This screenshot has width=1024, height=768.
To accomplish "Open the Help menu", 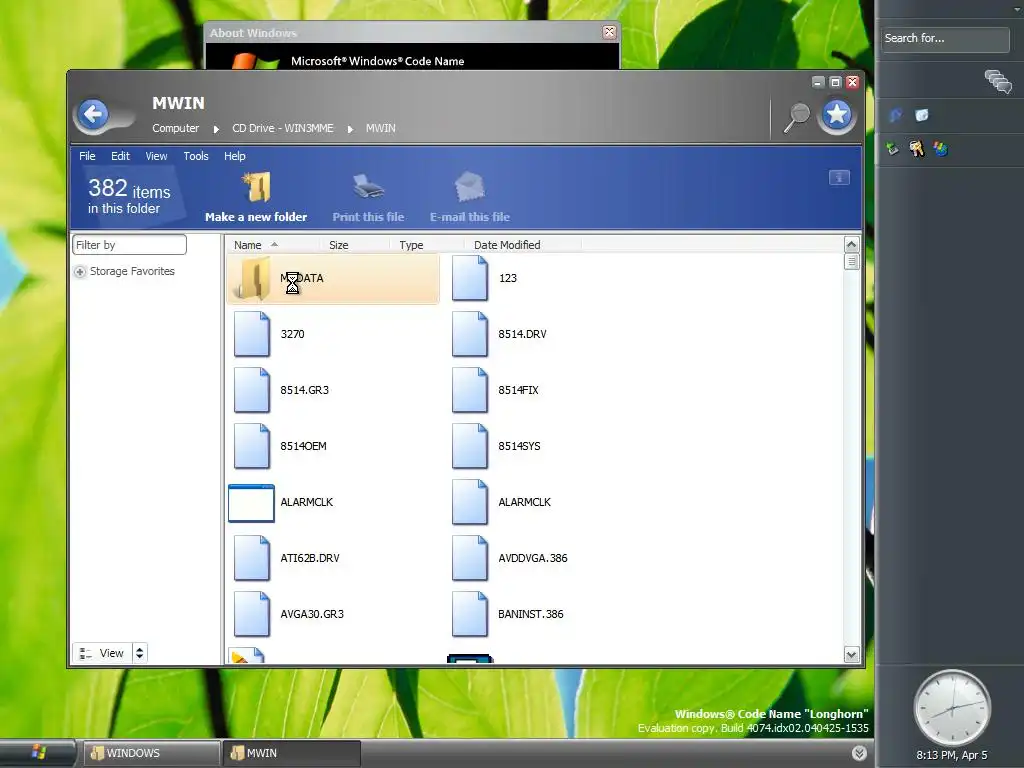I will 234,156.
